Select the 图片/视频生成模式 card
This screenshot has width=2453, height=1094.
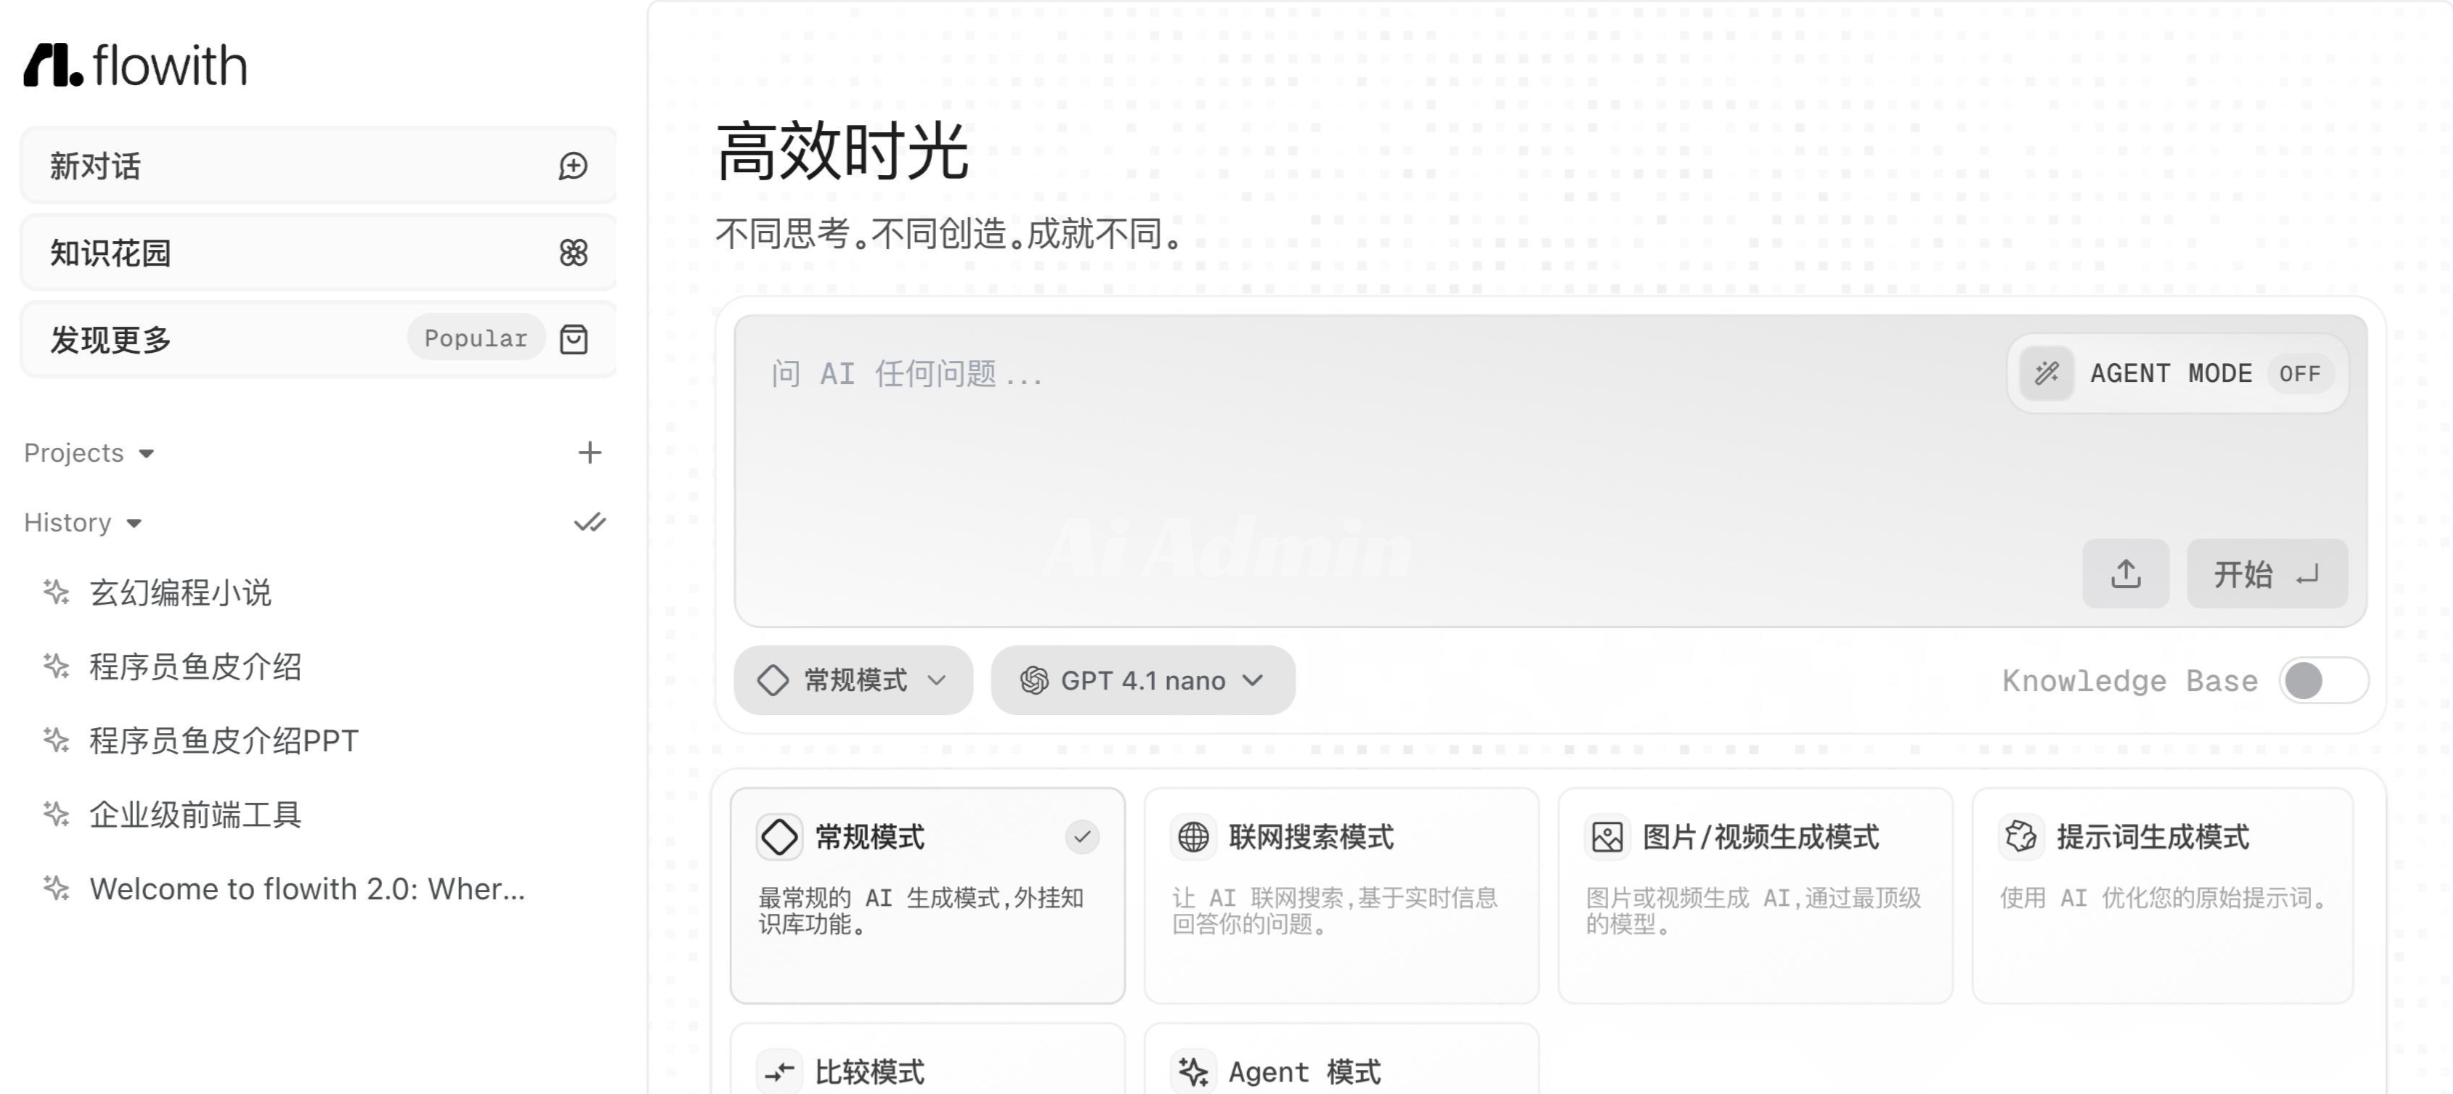1754,893
